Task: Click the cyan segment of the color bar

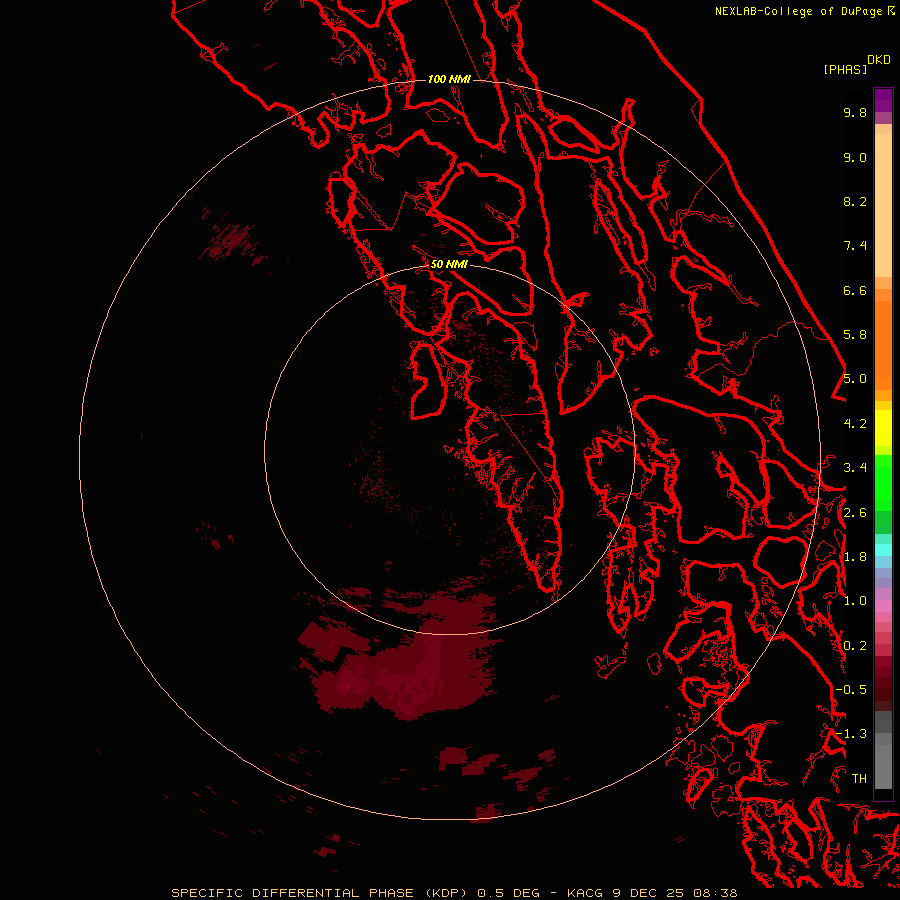Action: (x=883, y=550)
